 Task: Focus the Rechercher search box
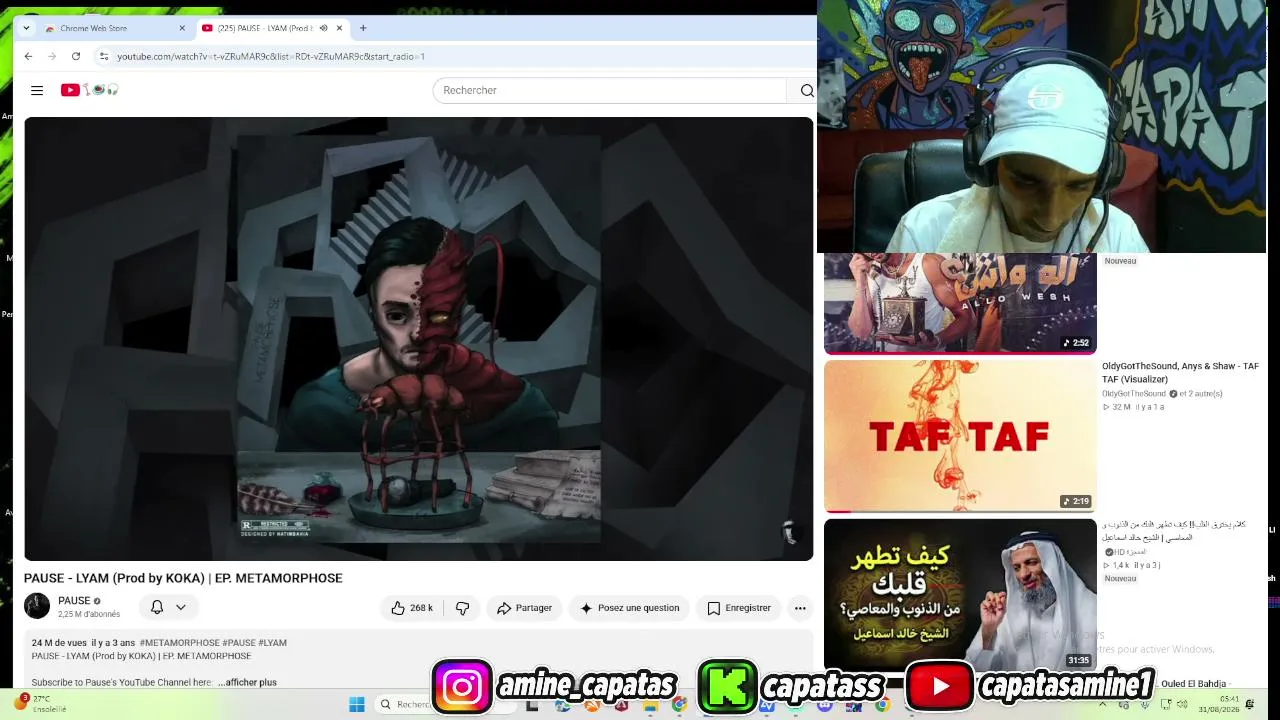point(610,90)
